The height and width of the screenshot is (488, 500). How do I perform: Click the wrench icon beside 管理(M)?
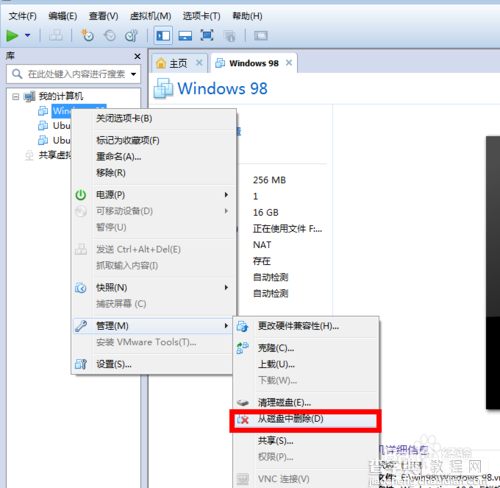point(81,326)
